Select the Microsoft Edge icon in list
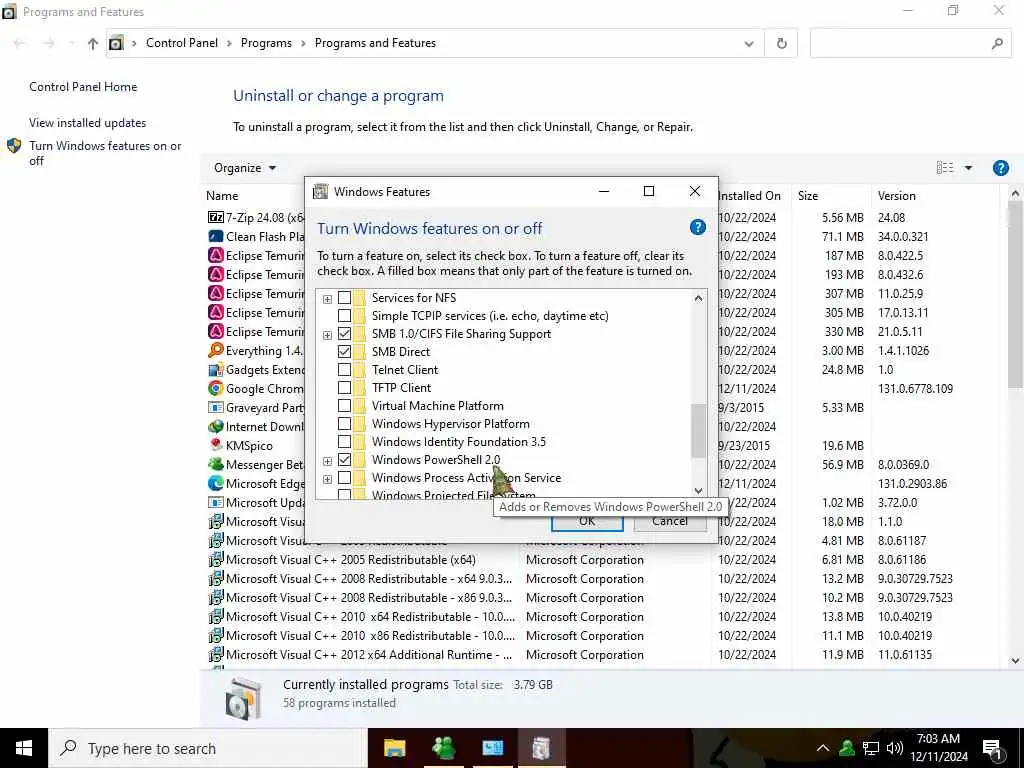This screenshot has width=1024, height=768. (x=216, y=483)
